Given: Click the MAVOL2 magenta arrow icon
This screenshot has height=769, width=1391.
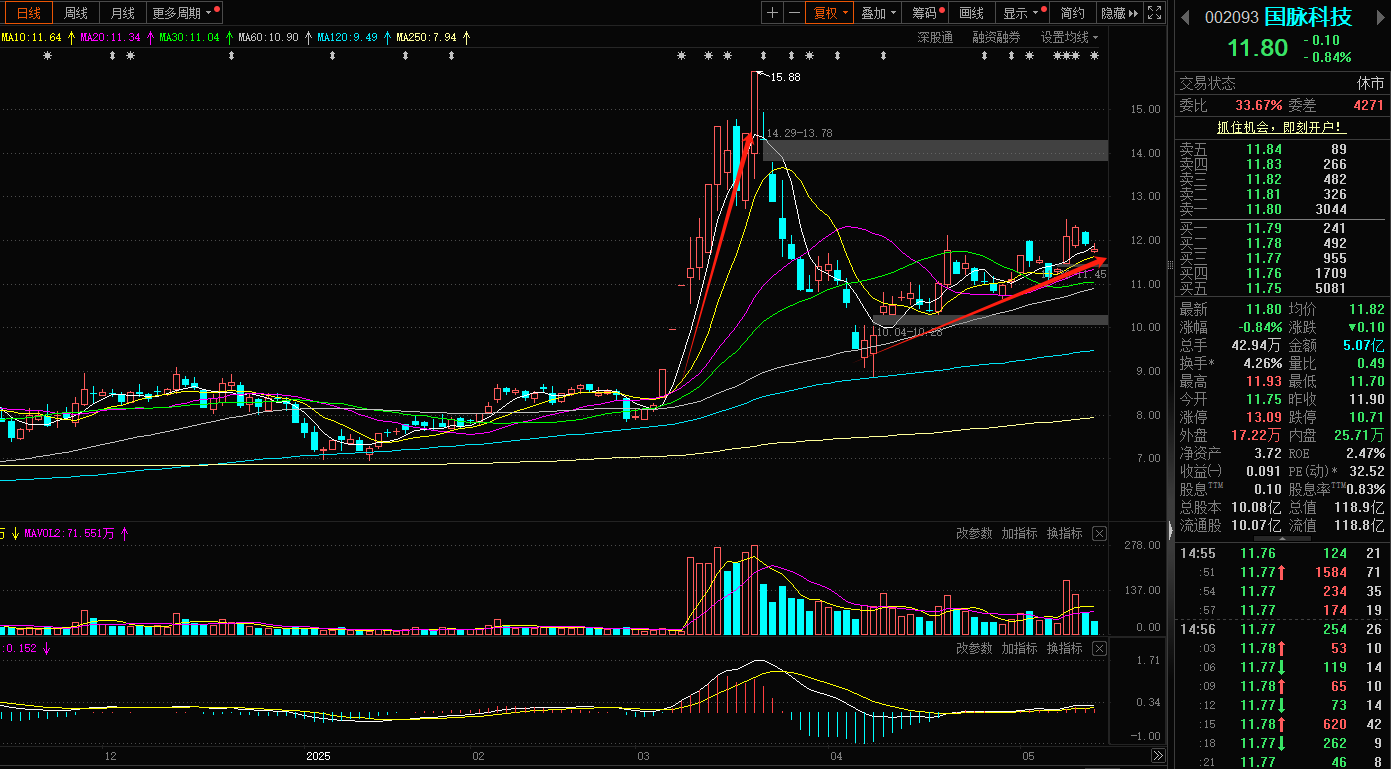Looking at the screenshot, I should pos(125,534).
